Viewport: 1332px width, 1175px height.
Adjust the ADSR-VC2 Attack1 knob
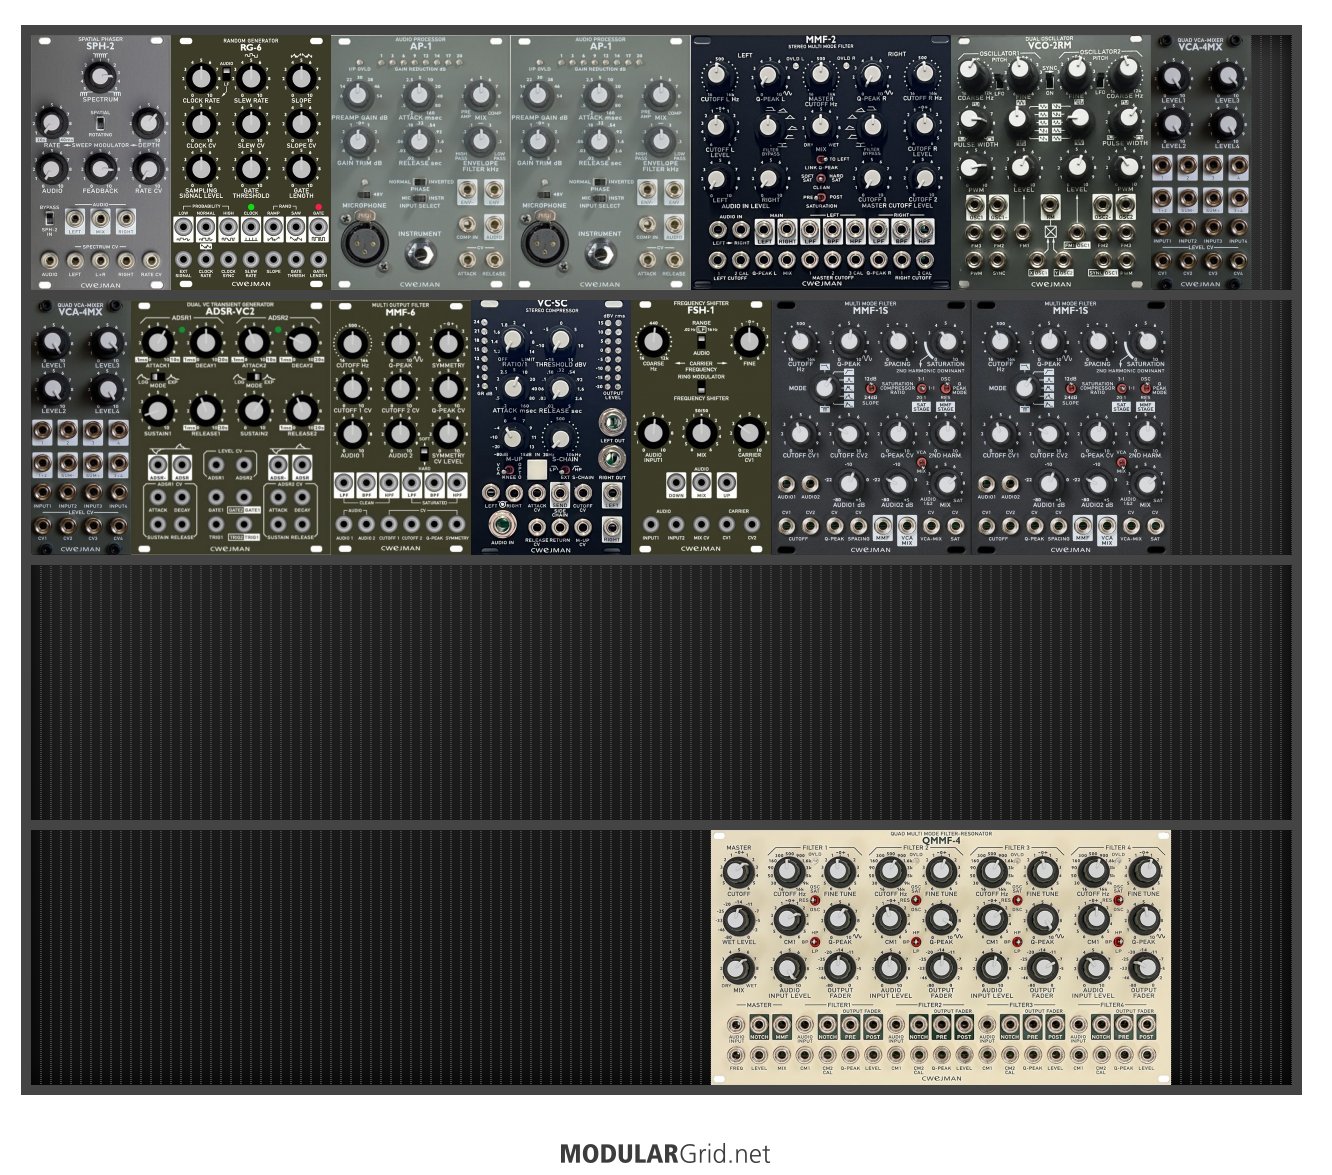(157, 342)
